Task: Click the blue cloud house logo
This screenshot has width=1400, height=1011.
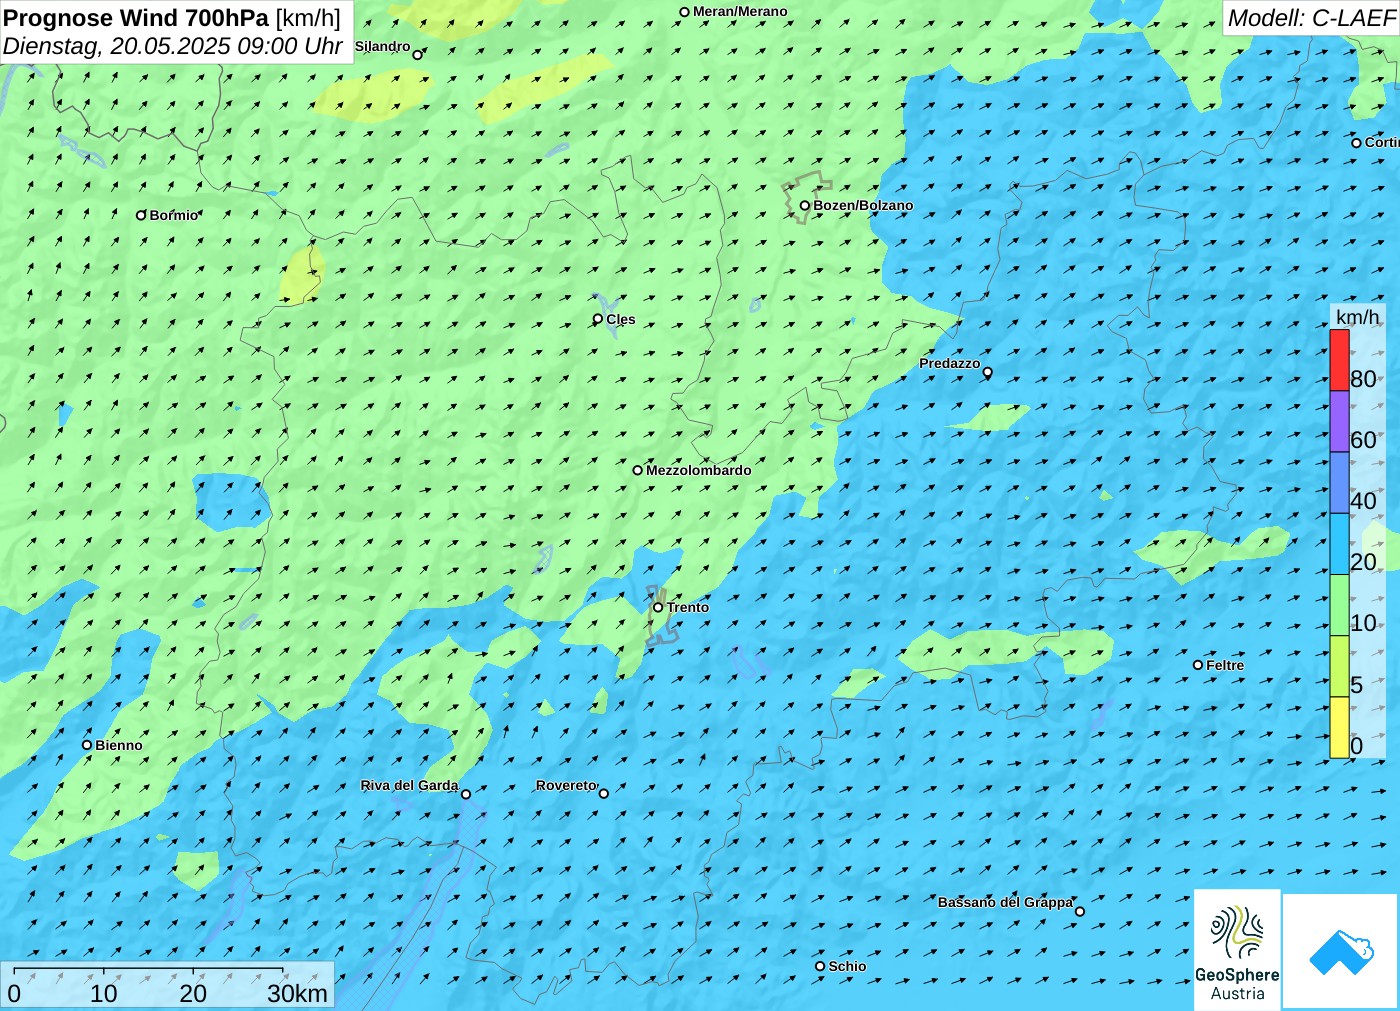Action: pyautogui.click(x=1340, y=951)
